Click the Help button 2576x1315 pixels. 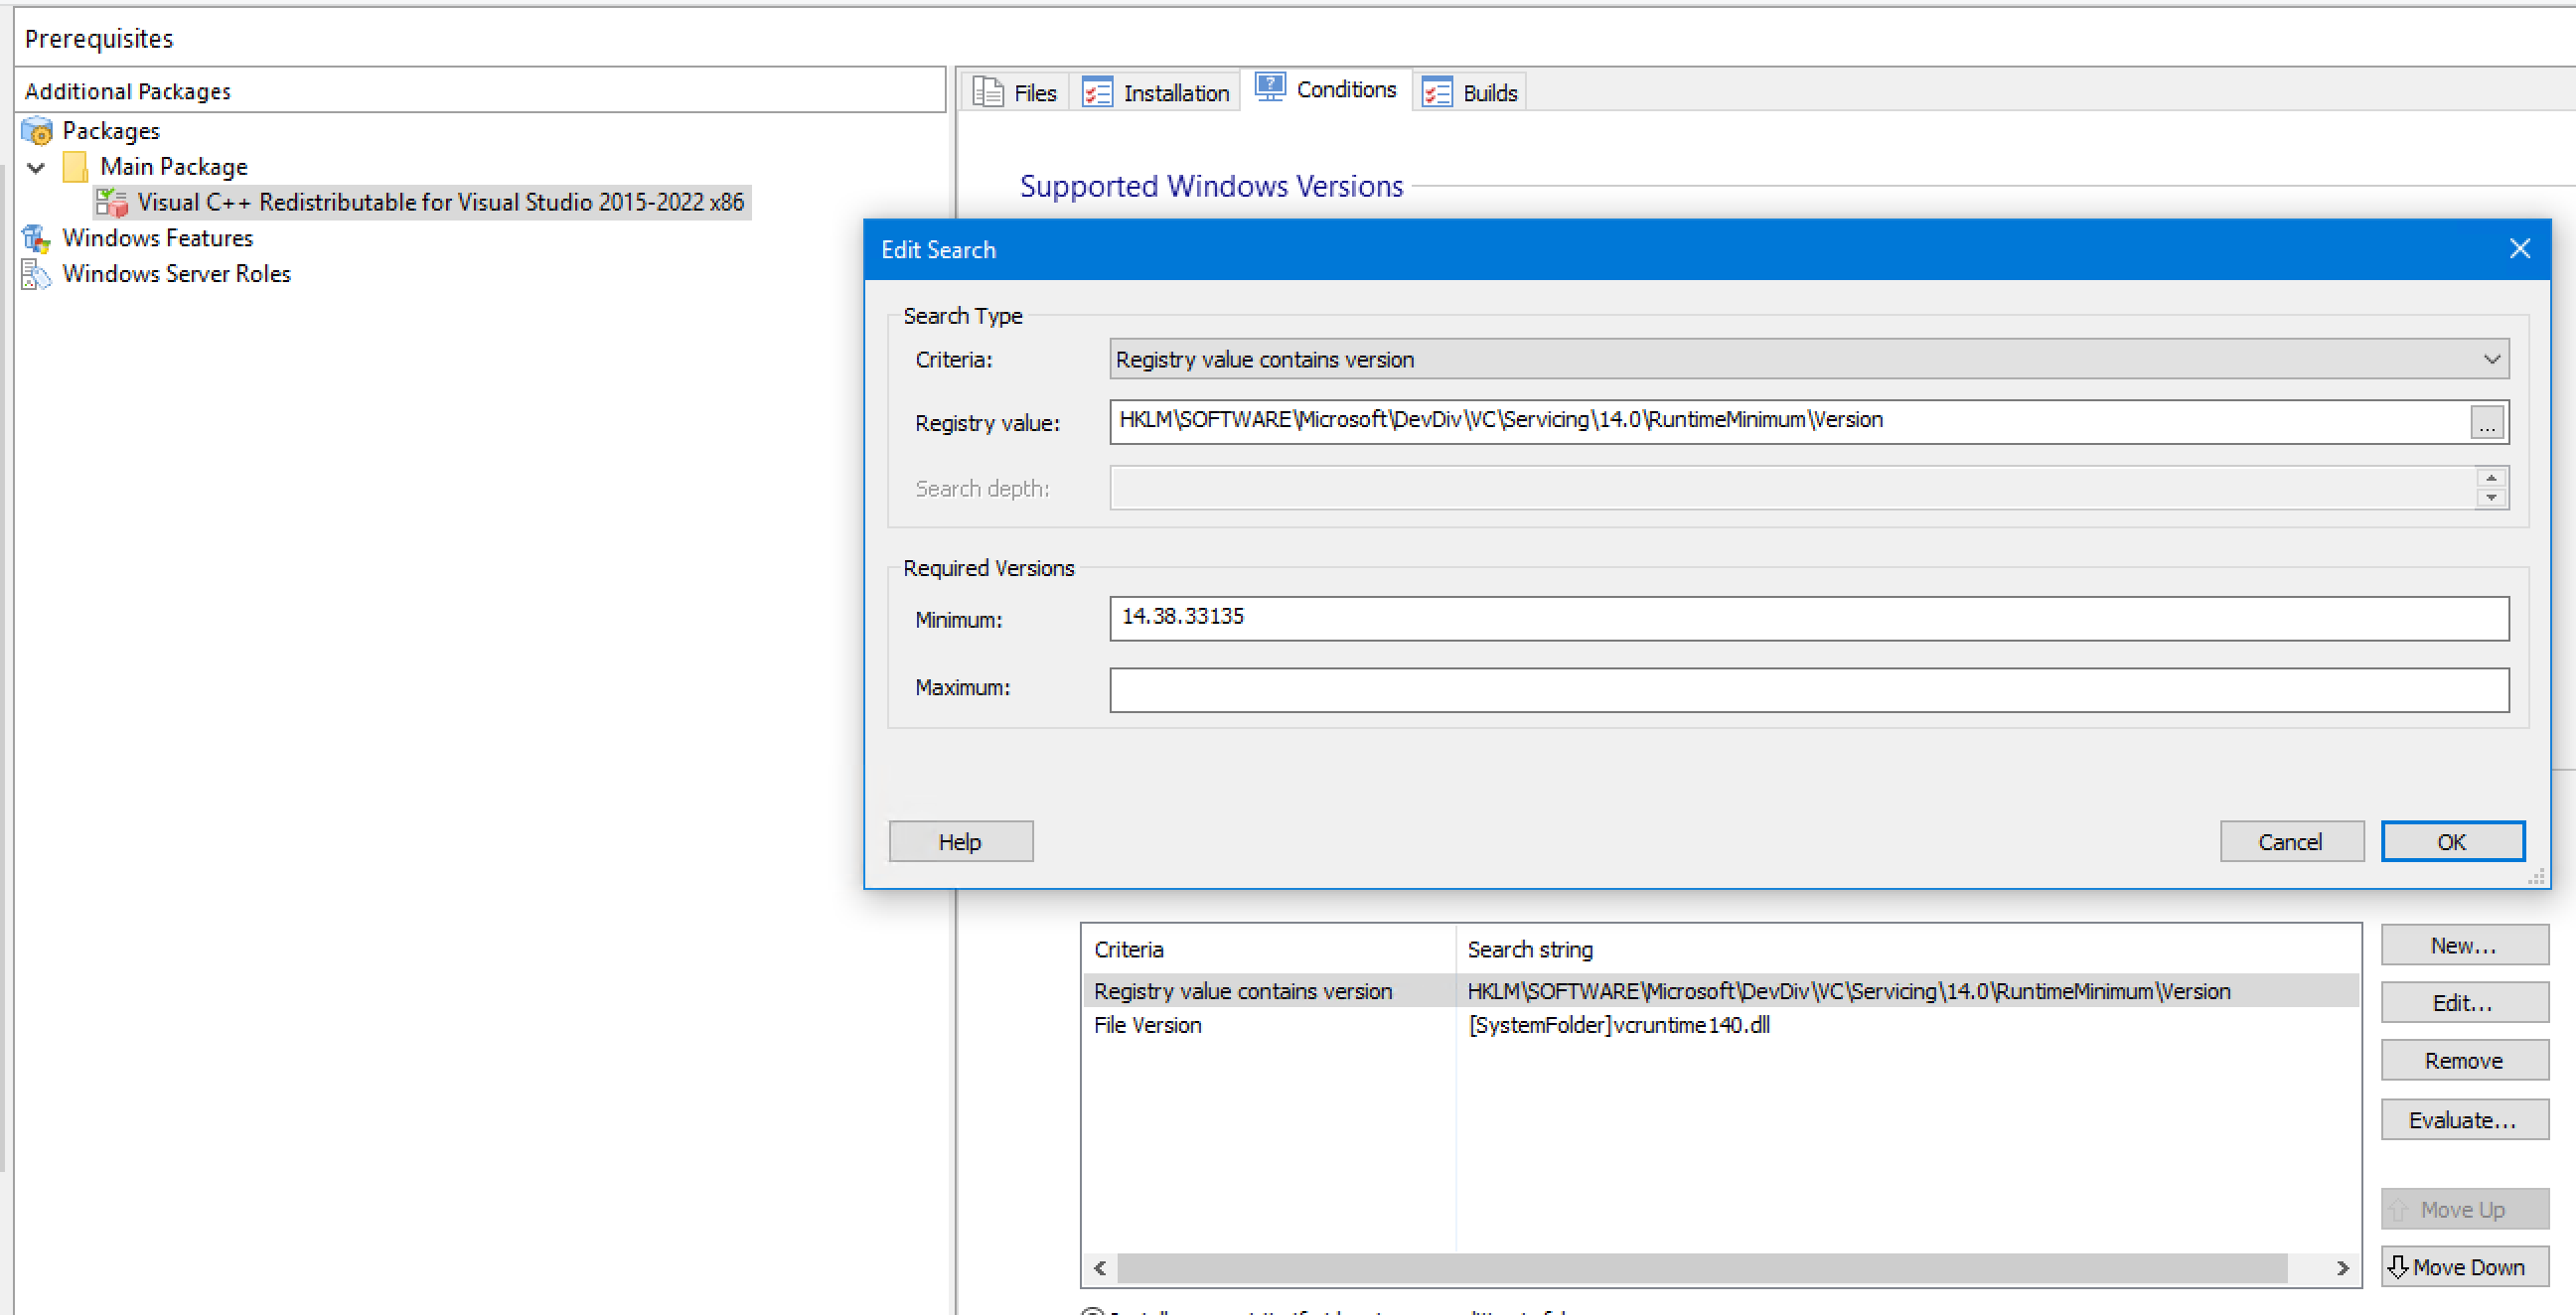tap(960, 841)
